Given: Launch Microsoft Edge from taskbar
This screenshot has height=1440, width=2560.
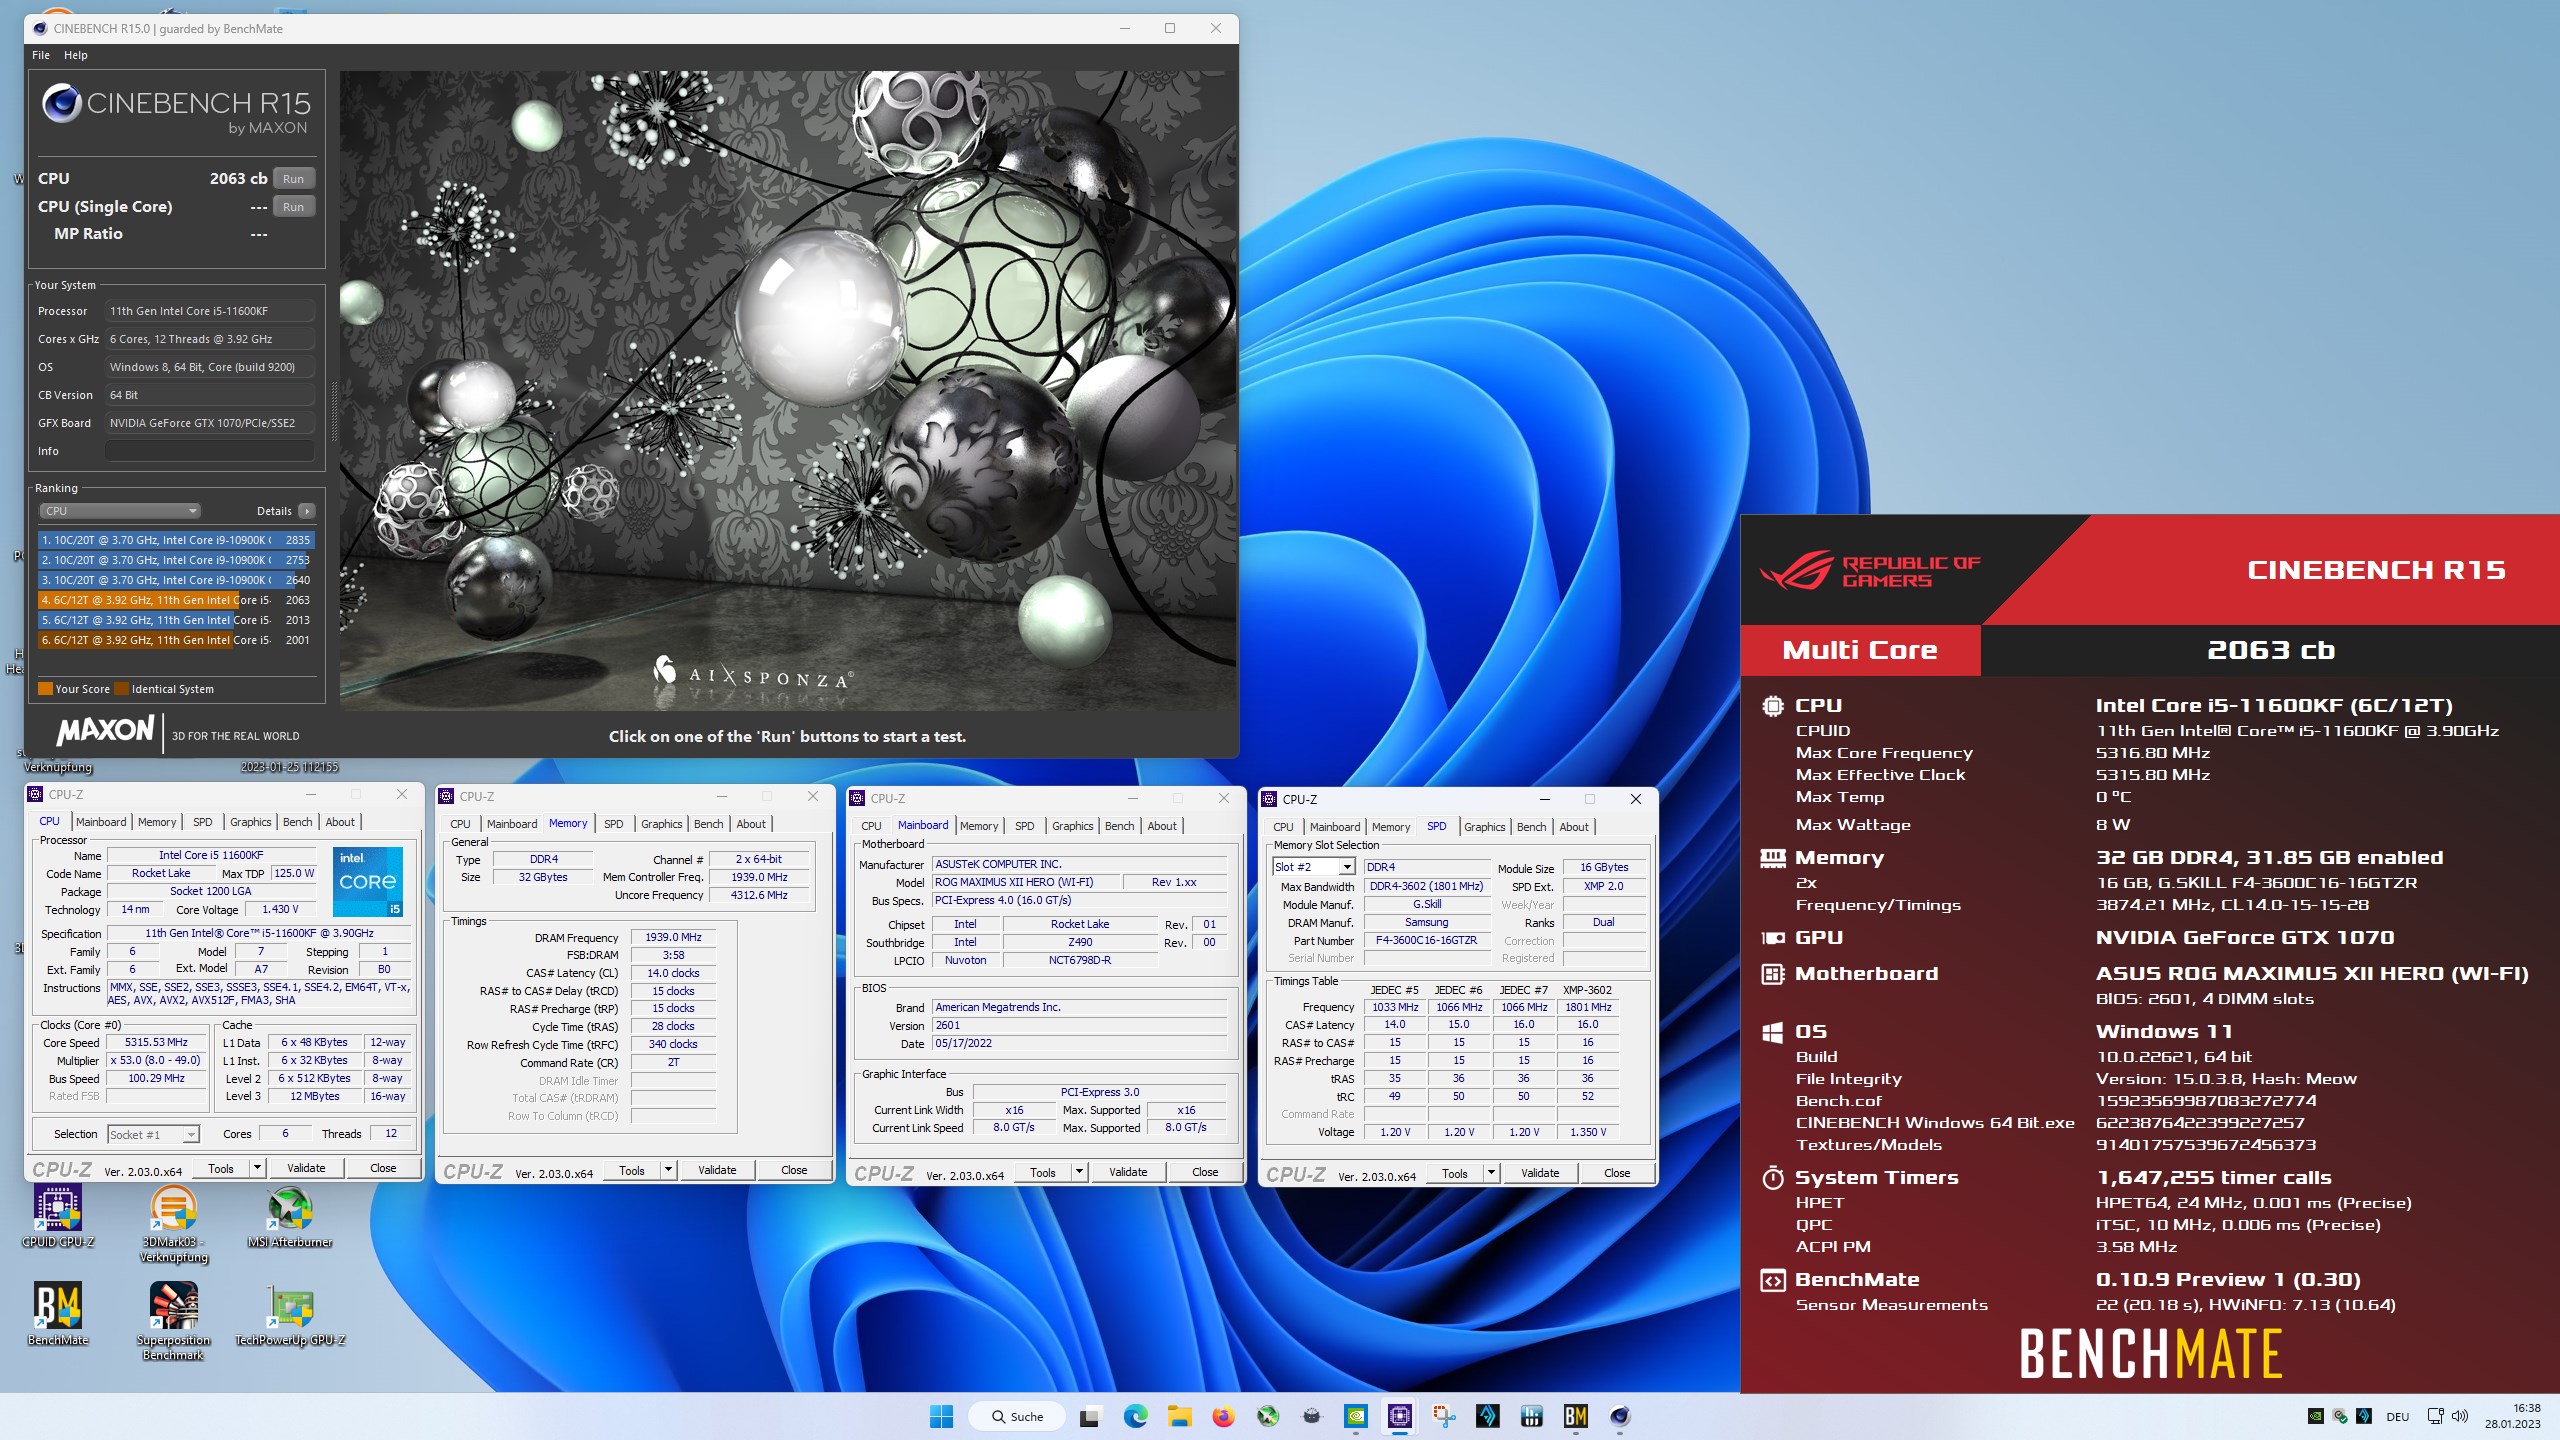Looking at the screenshot, I should pos(1135,1416).
